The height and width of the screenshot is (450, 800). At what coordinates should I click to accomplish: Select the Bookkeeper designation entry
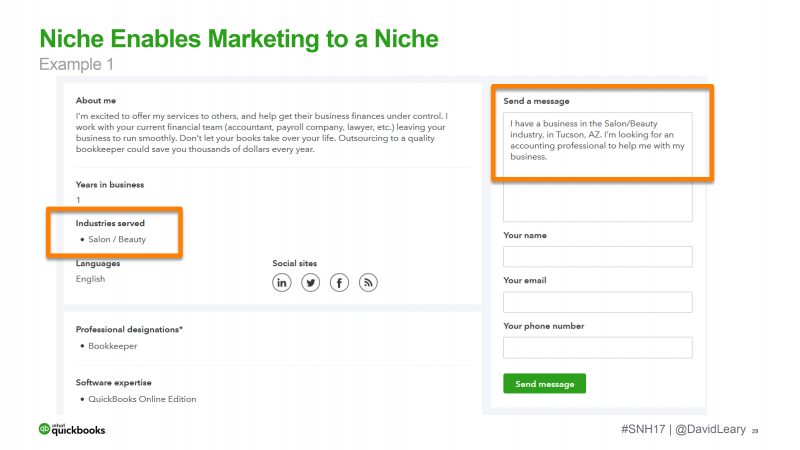click(x=112, y=346)
